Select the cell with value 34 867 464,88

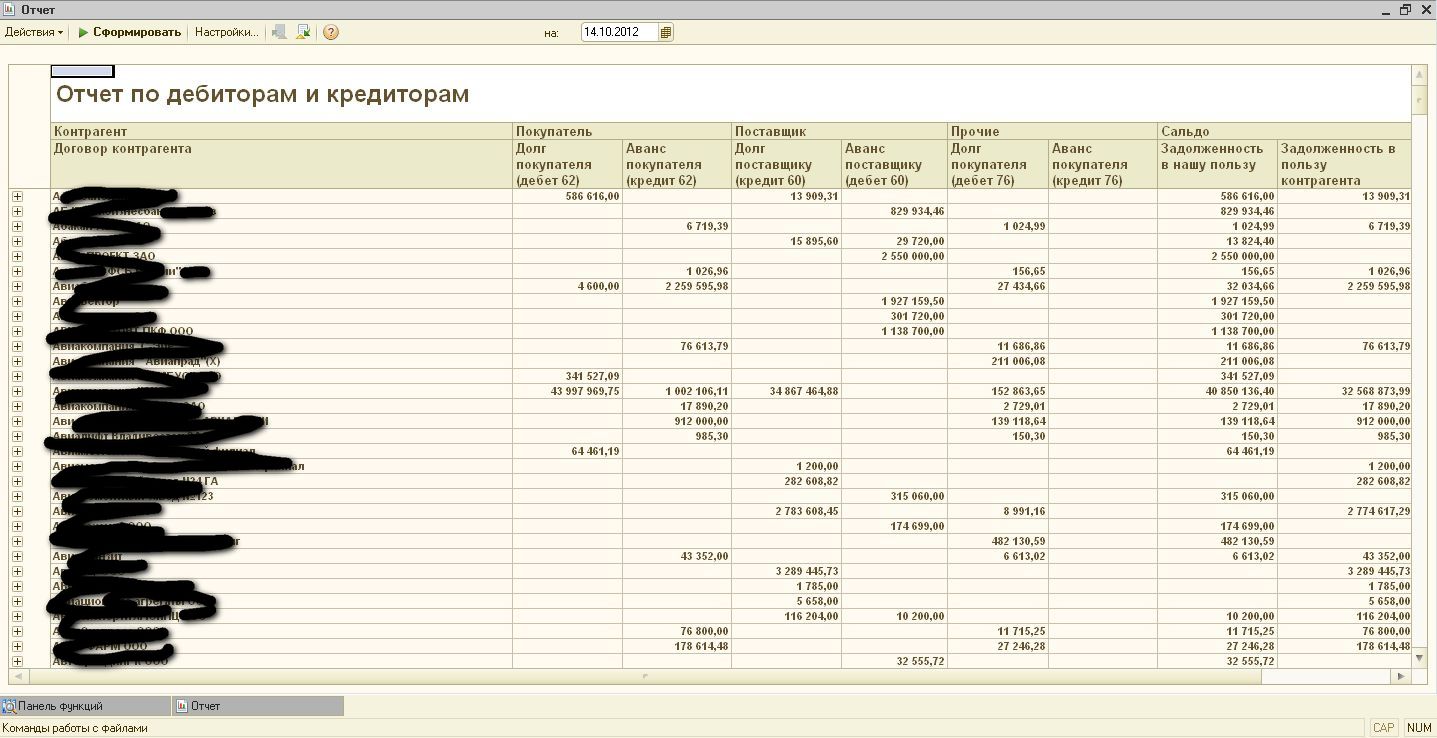[787, 391]
